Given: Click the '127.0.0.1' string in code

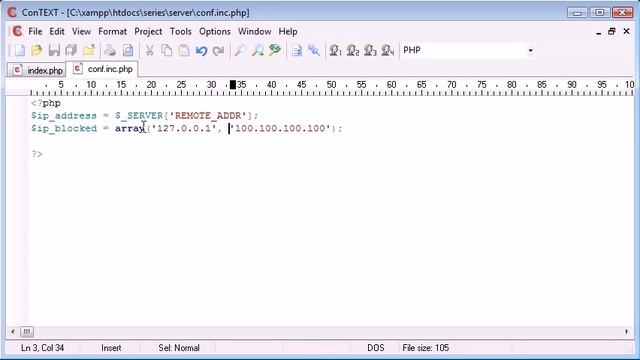Looking at the screenshot, I should [x=184, y=129].
